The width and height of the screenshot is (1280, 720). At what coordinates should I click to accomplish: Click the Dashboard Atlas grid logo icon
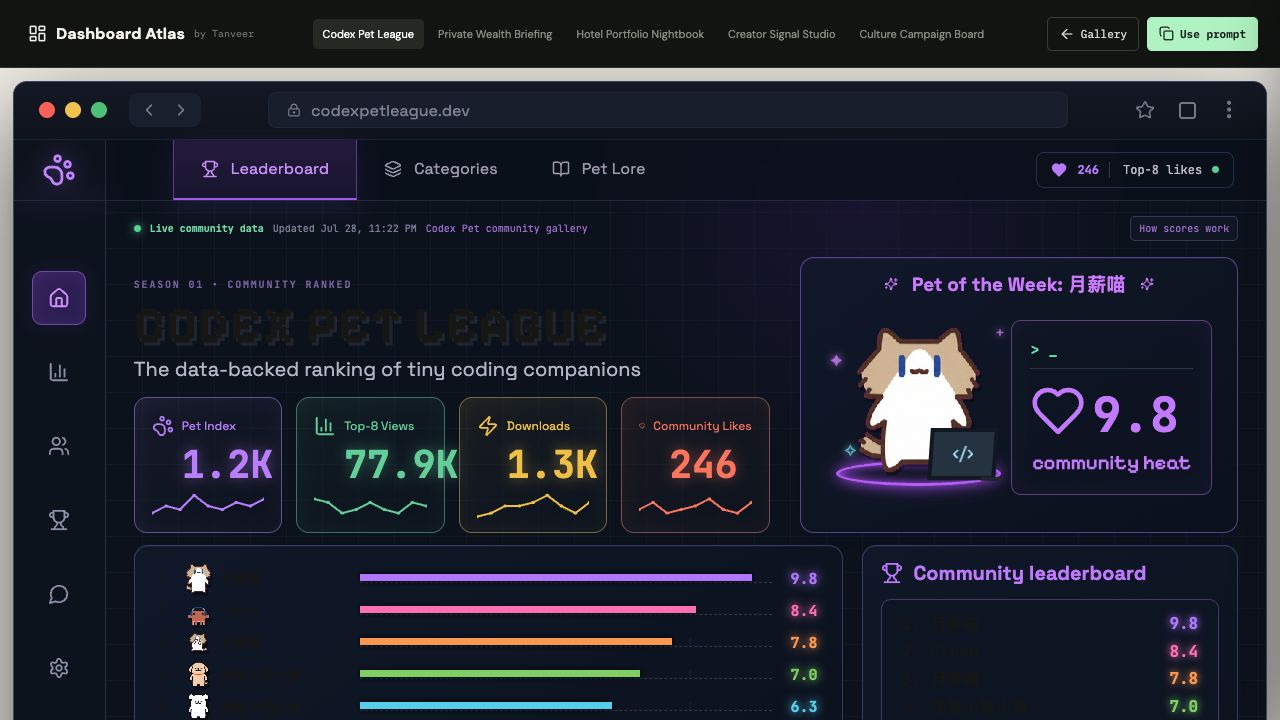[37, 34]
